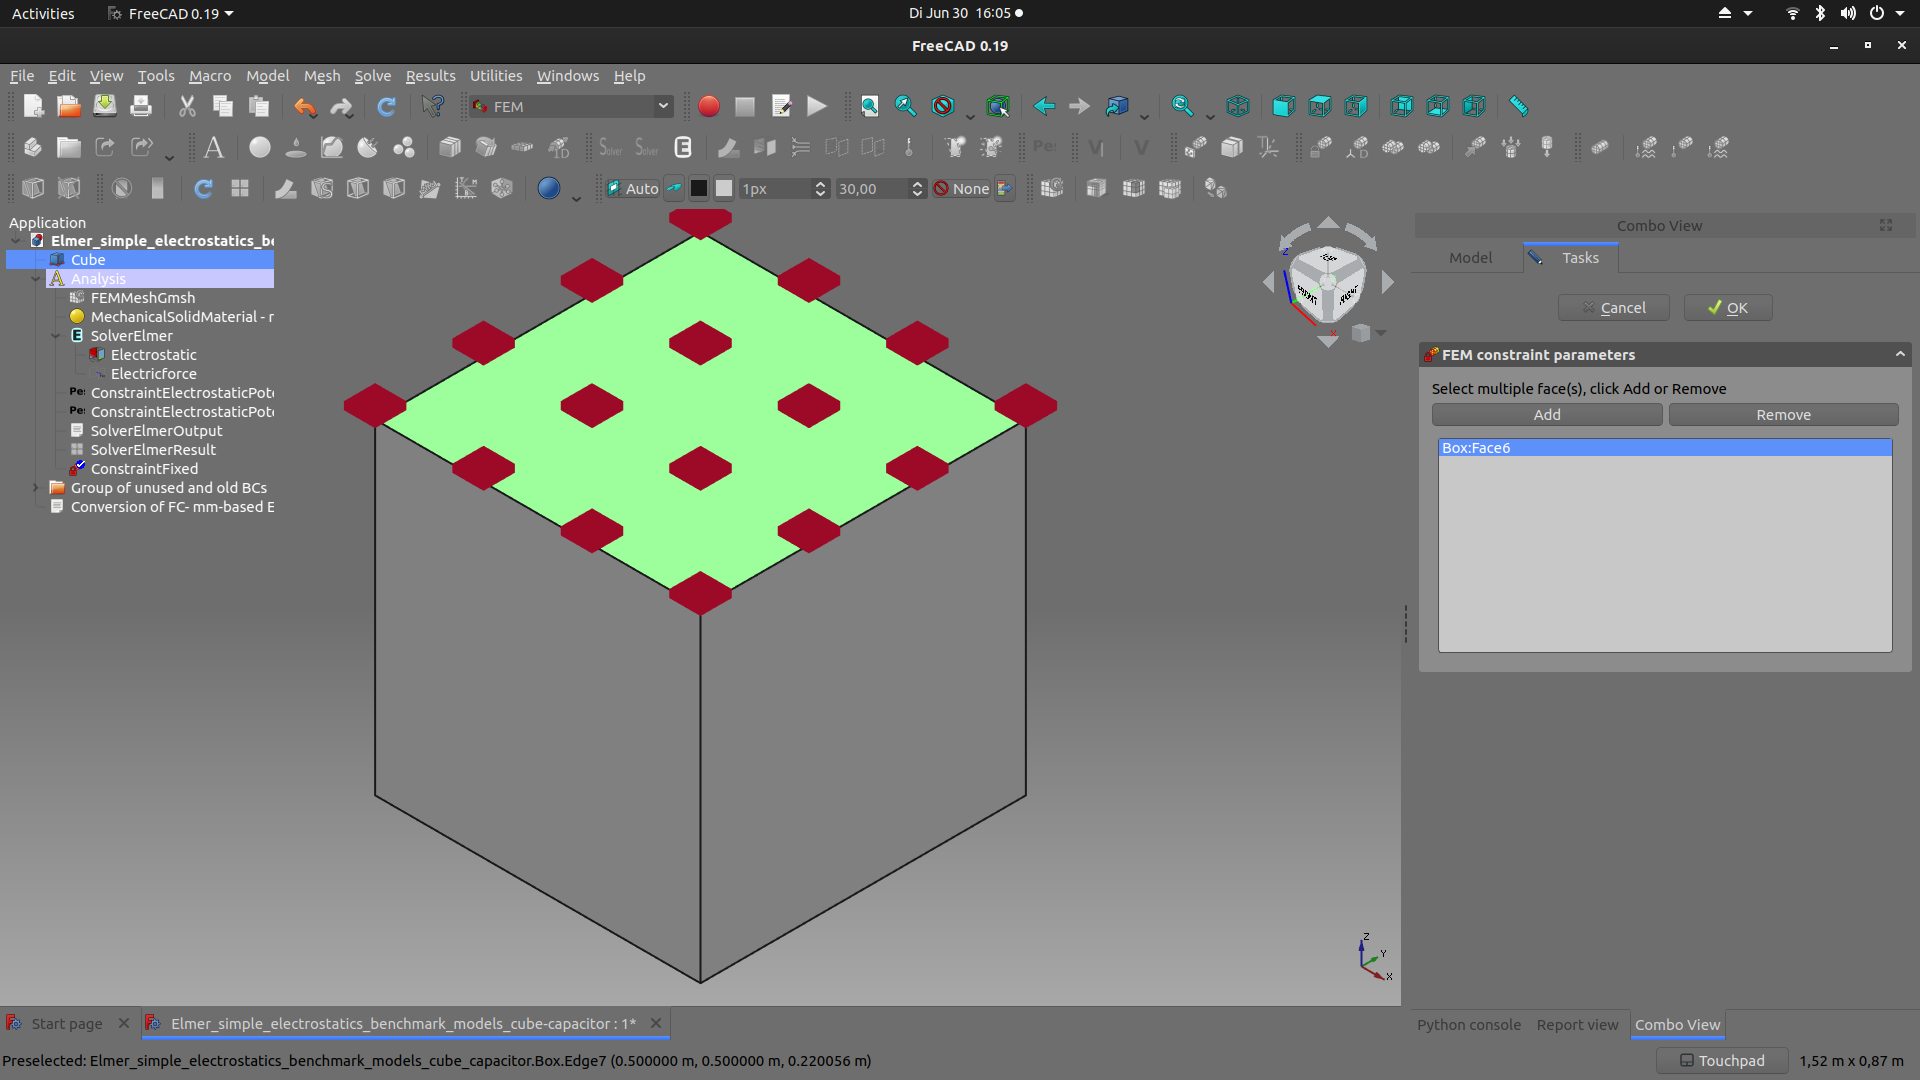Viewport: 1920px width, 1080px height.
Task: Click the Save document icon
Action: click(x=105, y=106)
